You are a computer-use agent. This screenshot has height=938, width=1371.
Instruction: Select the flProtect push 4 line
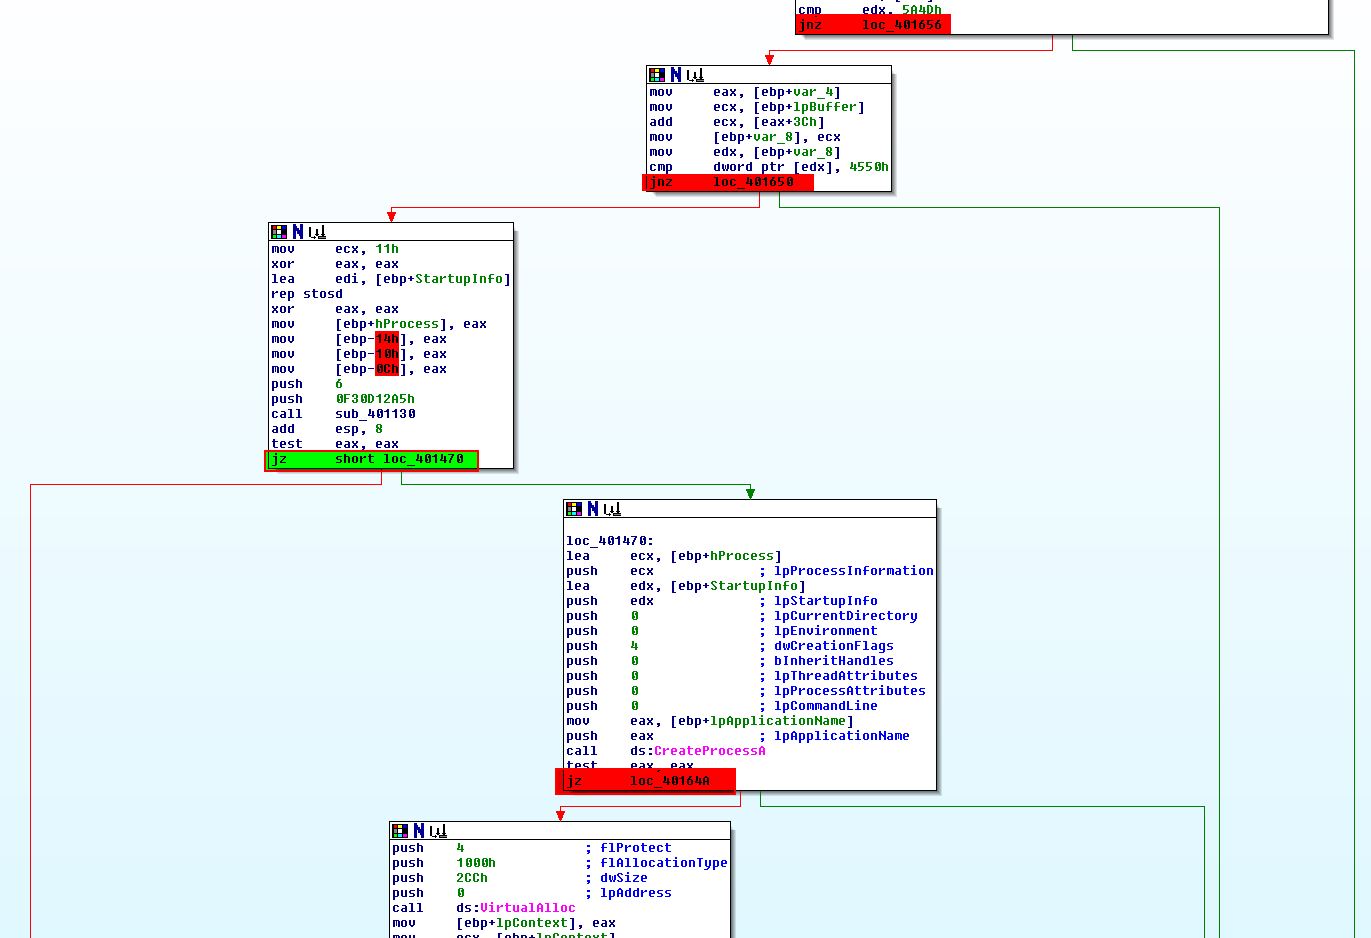click(x=532, y=848)
